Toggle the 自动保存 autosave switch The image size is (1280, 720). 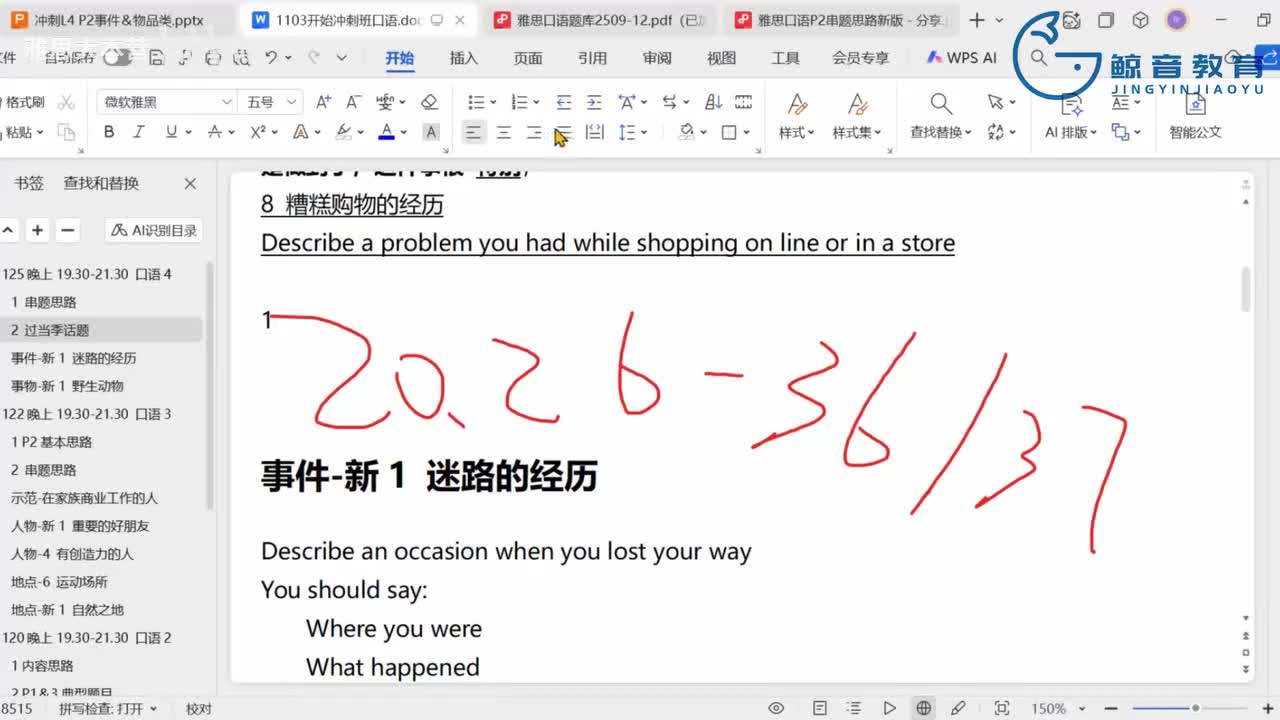(x=118, y=58)
